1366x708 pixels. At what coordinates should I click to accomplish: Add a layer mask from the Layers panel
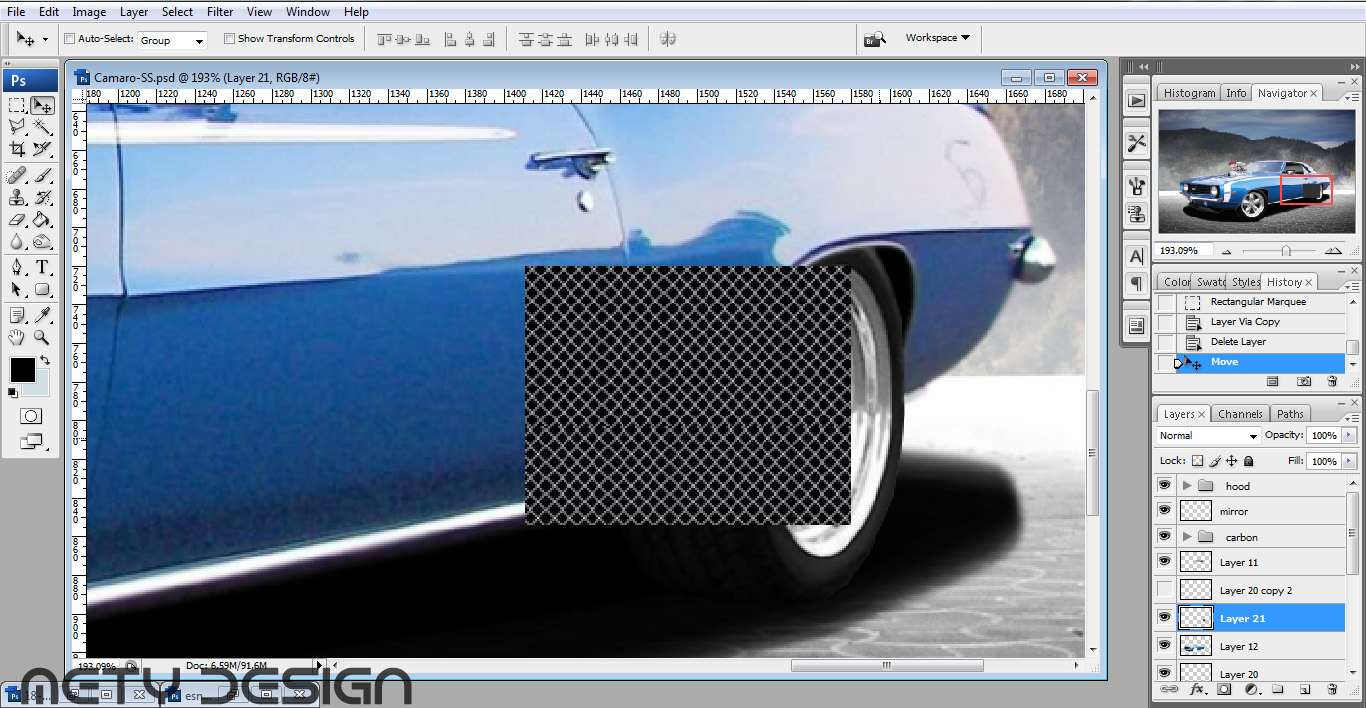tap(1224, 690)
